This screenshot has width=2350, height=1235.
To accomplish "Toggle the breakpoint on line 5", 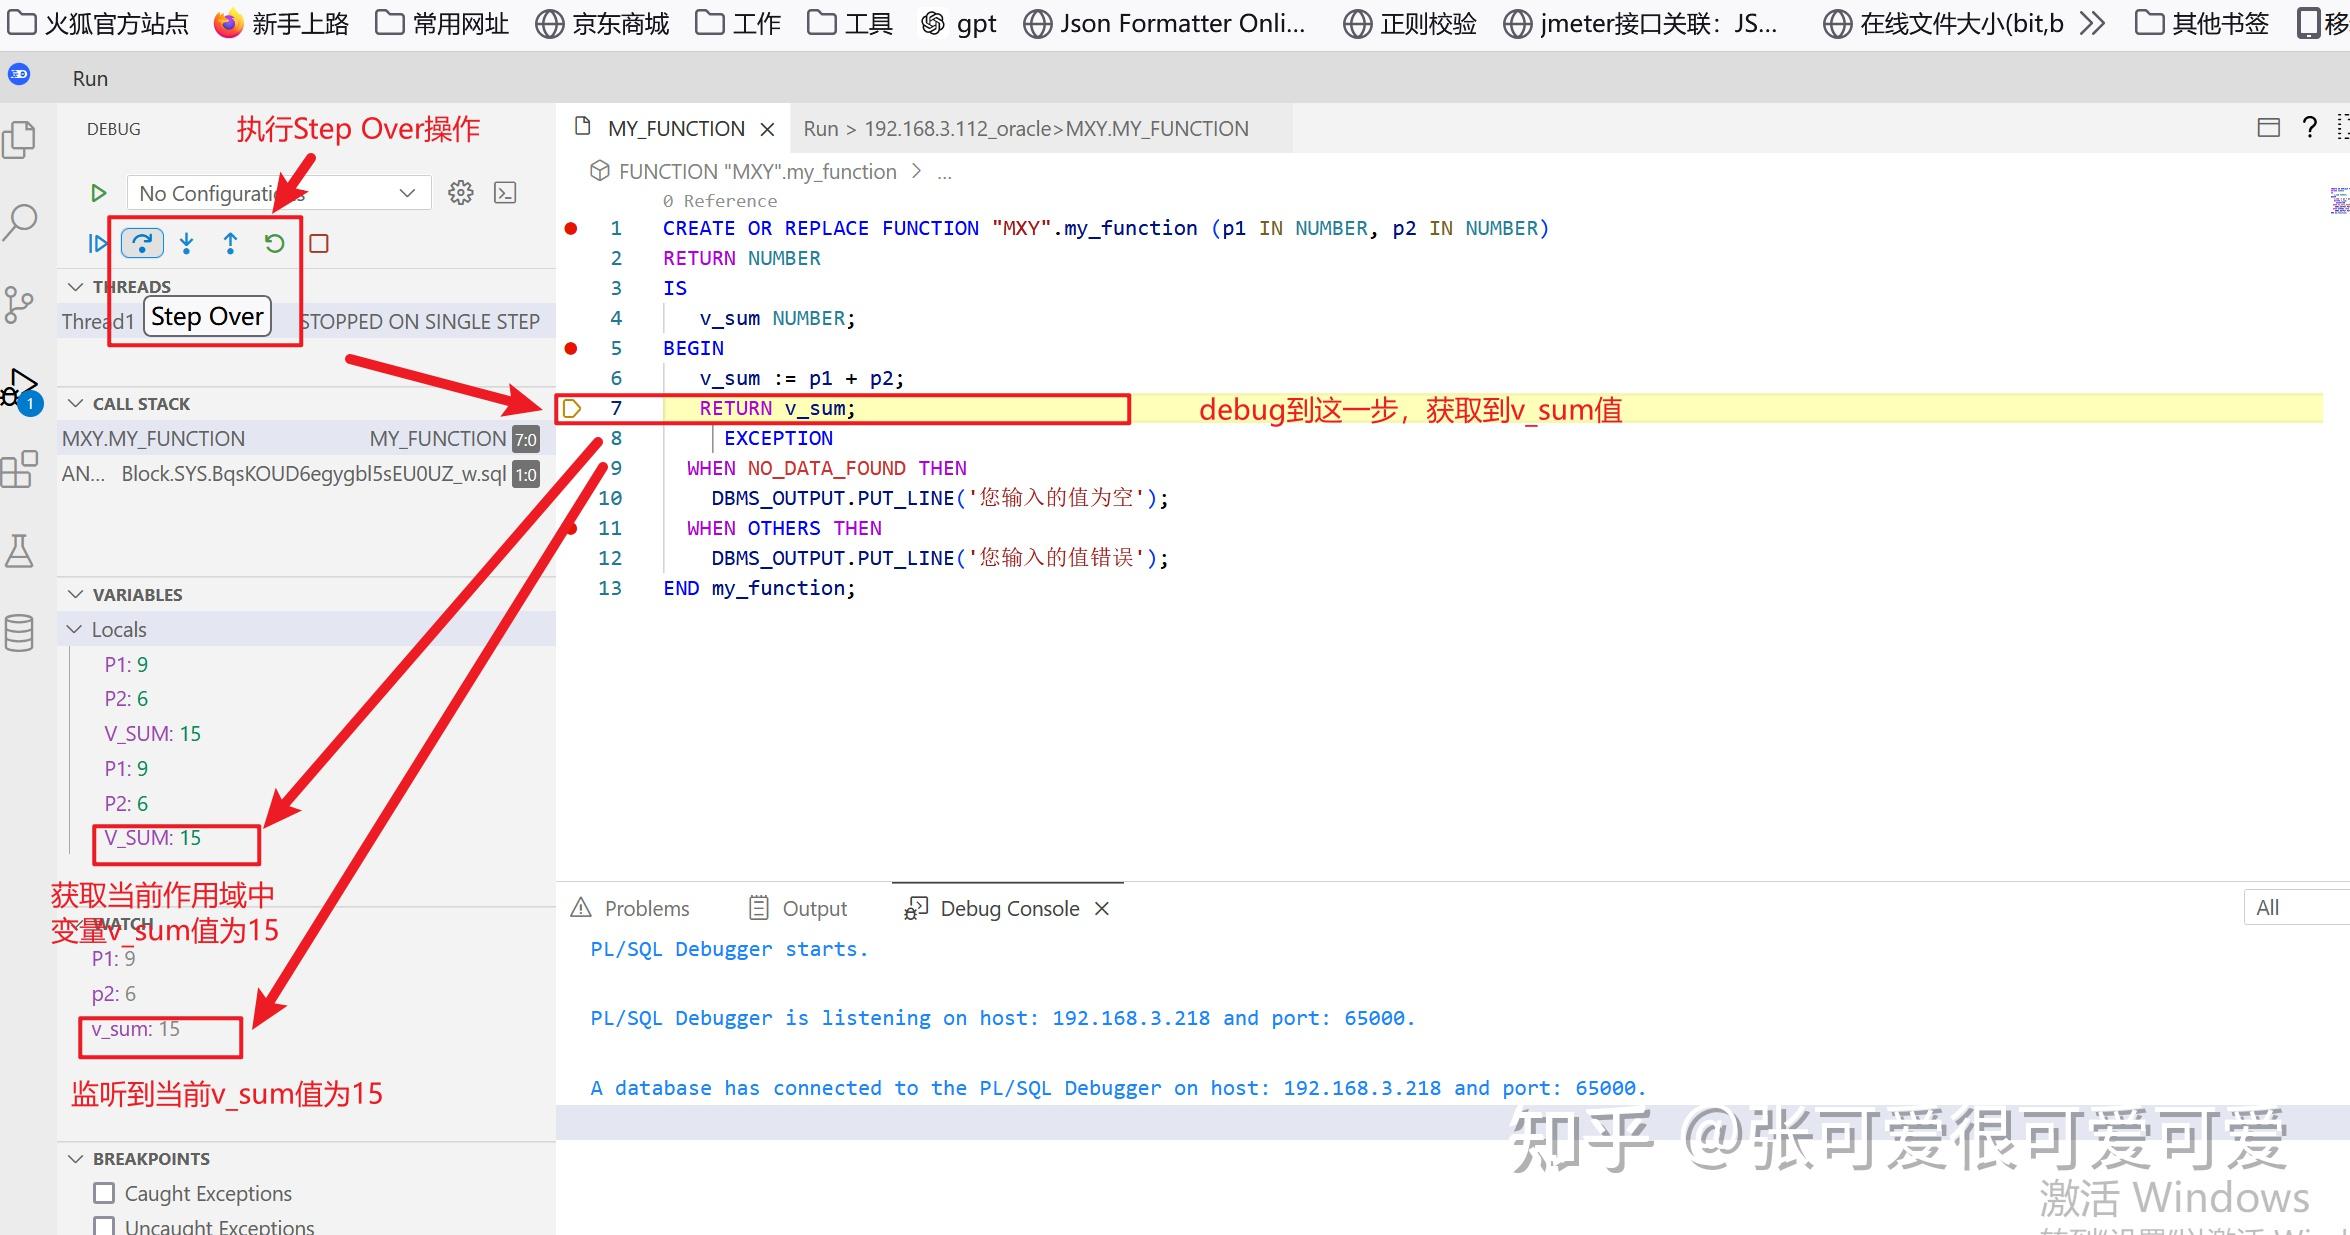I will [x=571, y=348].
